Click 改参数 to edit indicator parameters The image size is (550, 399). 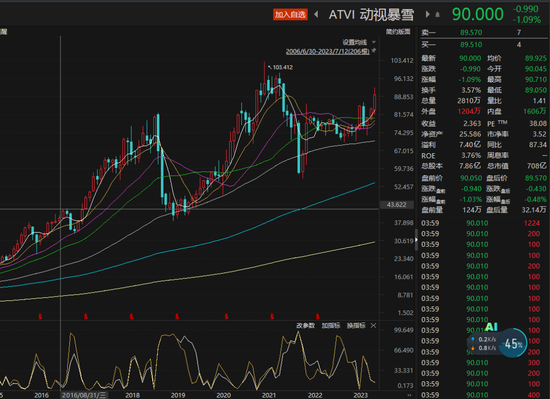(x=305, y=325)
